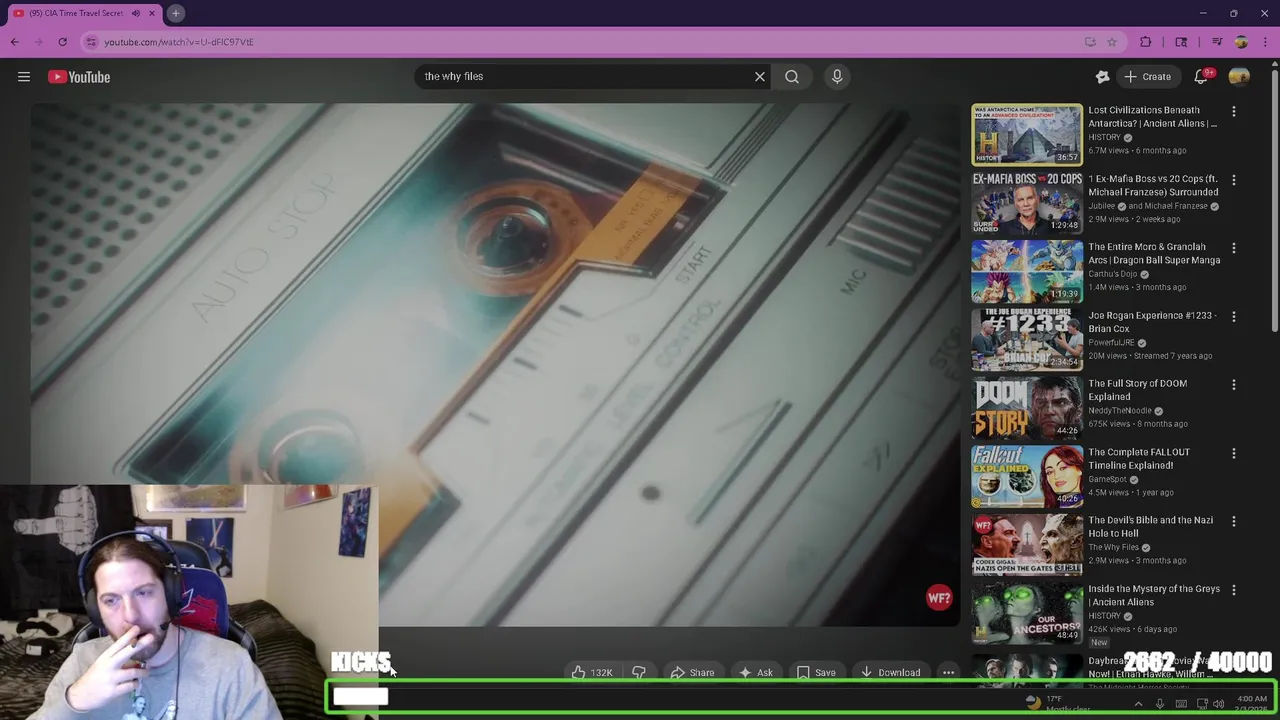Click the Create button
The width and height of the screenshot is (1280, 720).
(1148, 77)
